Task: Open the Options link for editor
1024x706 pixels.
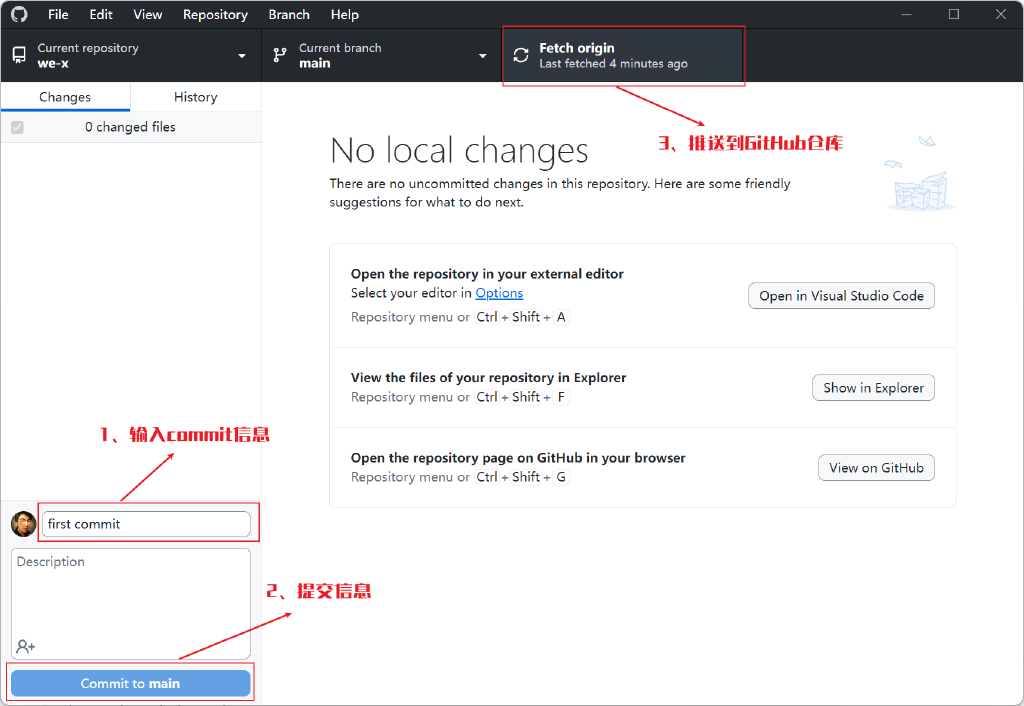Action: 499,293
